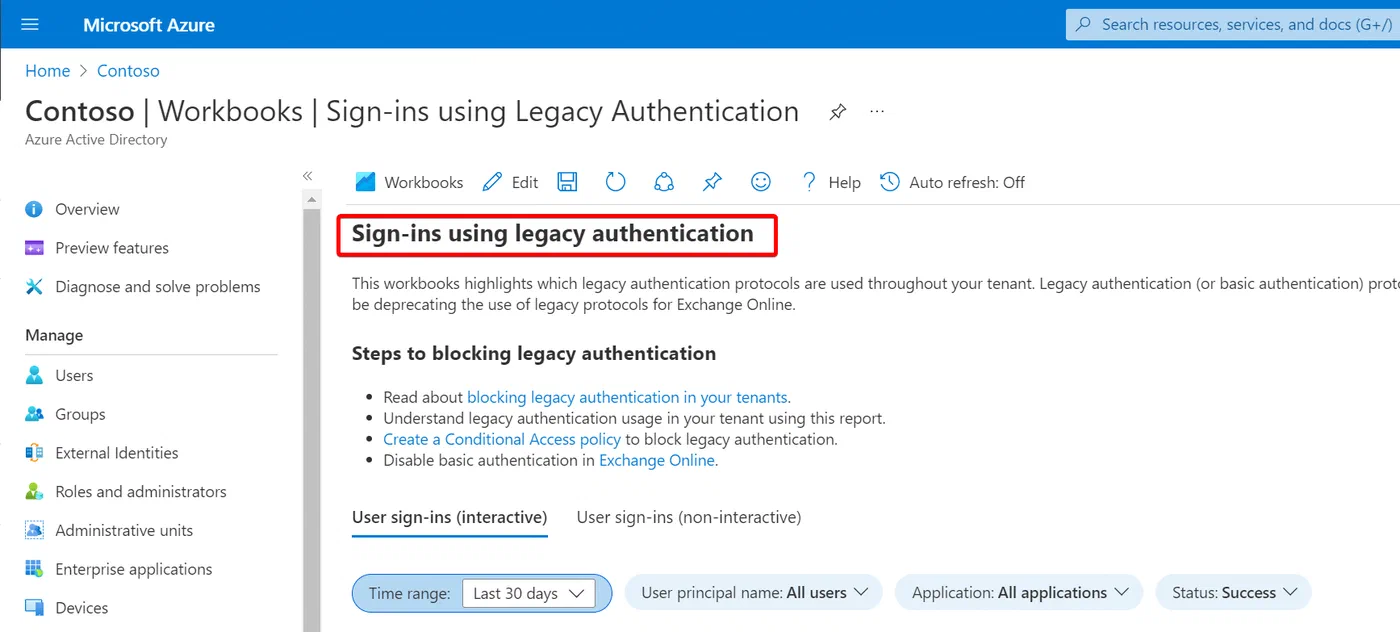Collapse the sidebar with the double chevron
This screenshot has height=632, width=1400.
(308, 176)
